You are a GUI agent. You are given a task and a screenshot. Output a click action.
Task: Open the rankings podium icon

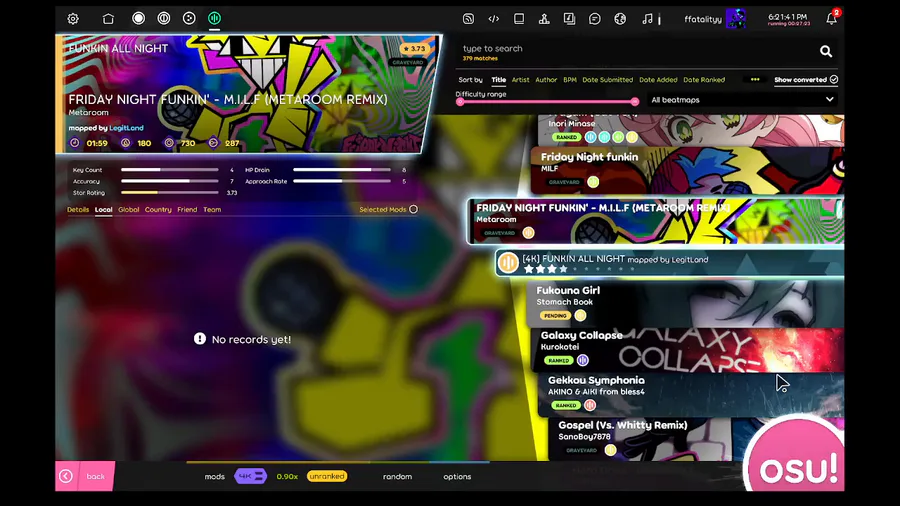tap(544, 19)
